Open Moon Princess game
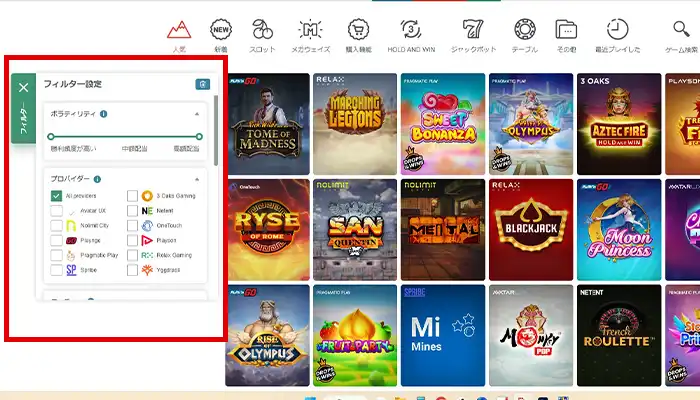700x400 pixels. point(619,229)
